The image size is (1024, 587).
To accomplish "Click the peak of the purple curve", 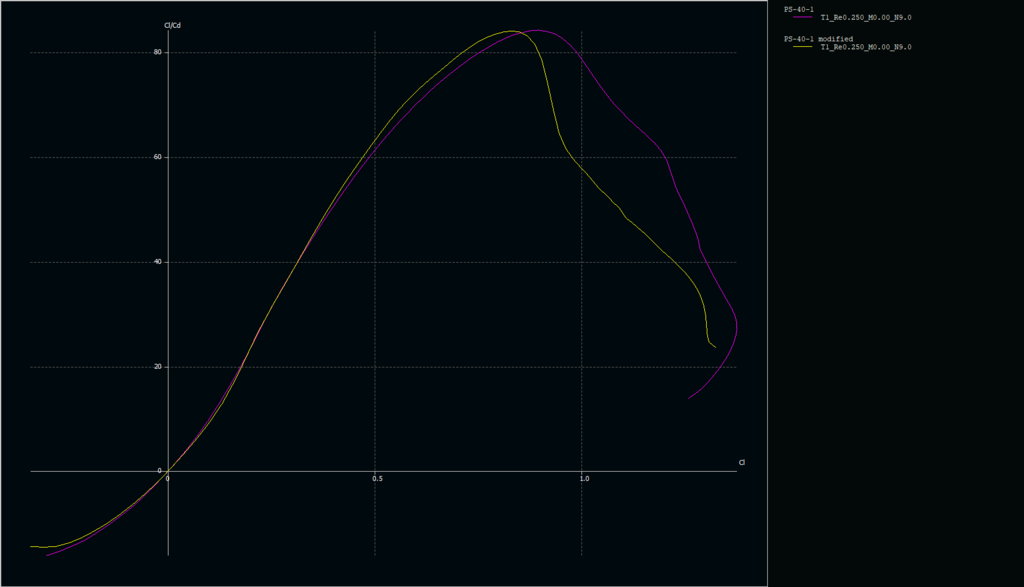I will pyautogui.click(x=537, y=30).
